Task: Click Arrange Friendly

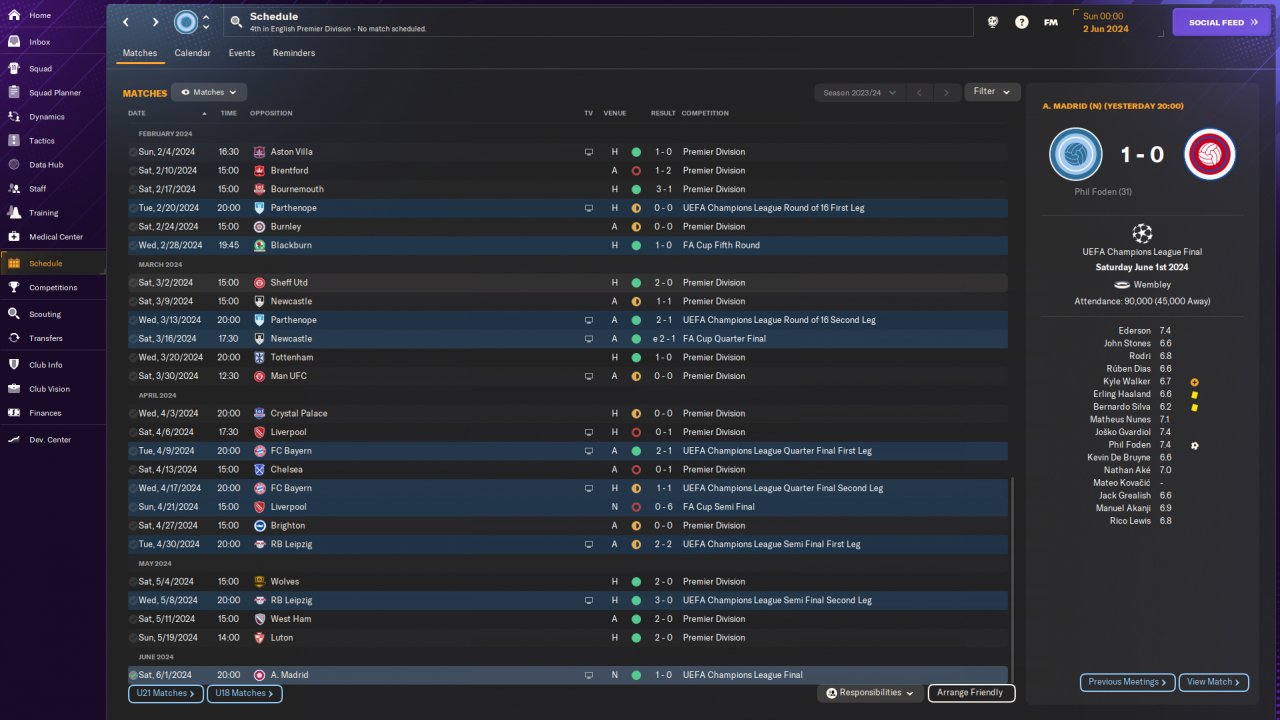Action: [x=971, y=693]
